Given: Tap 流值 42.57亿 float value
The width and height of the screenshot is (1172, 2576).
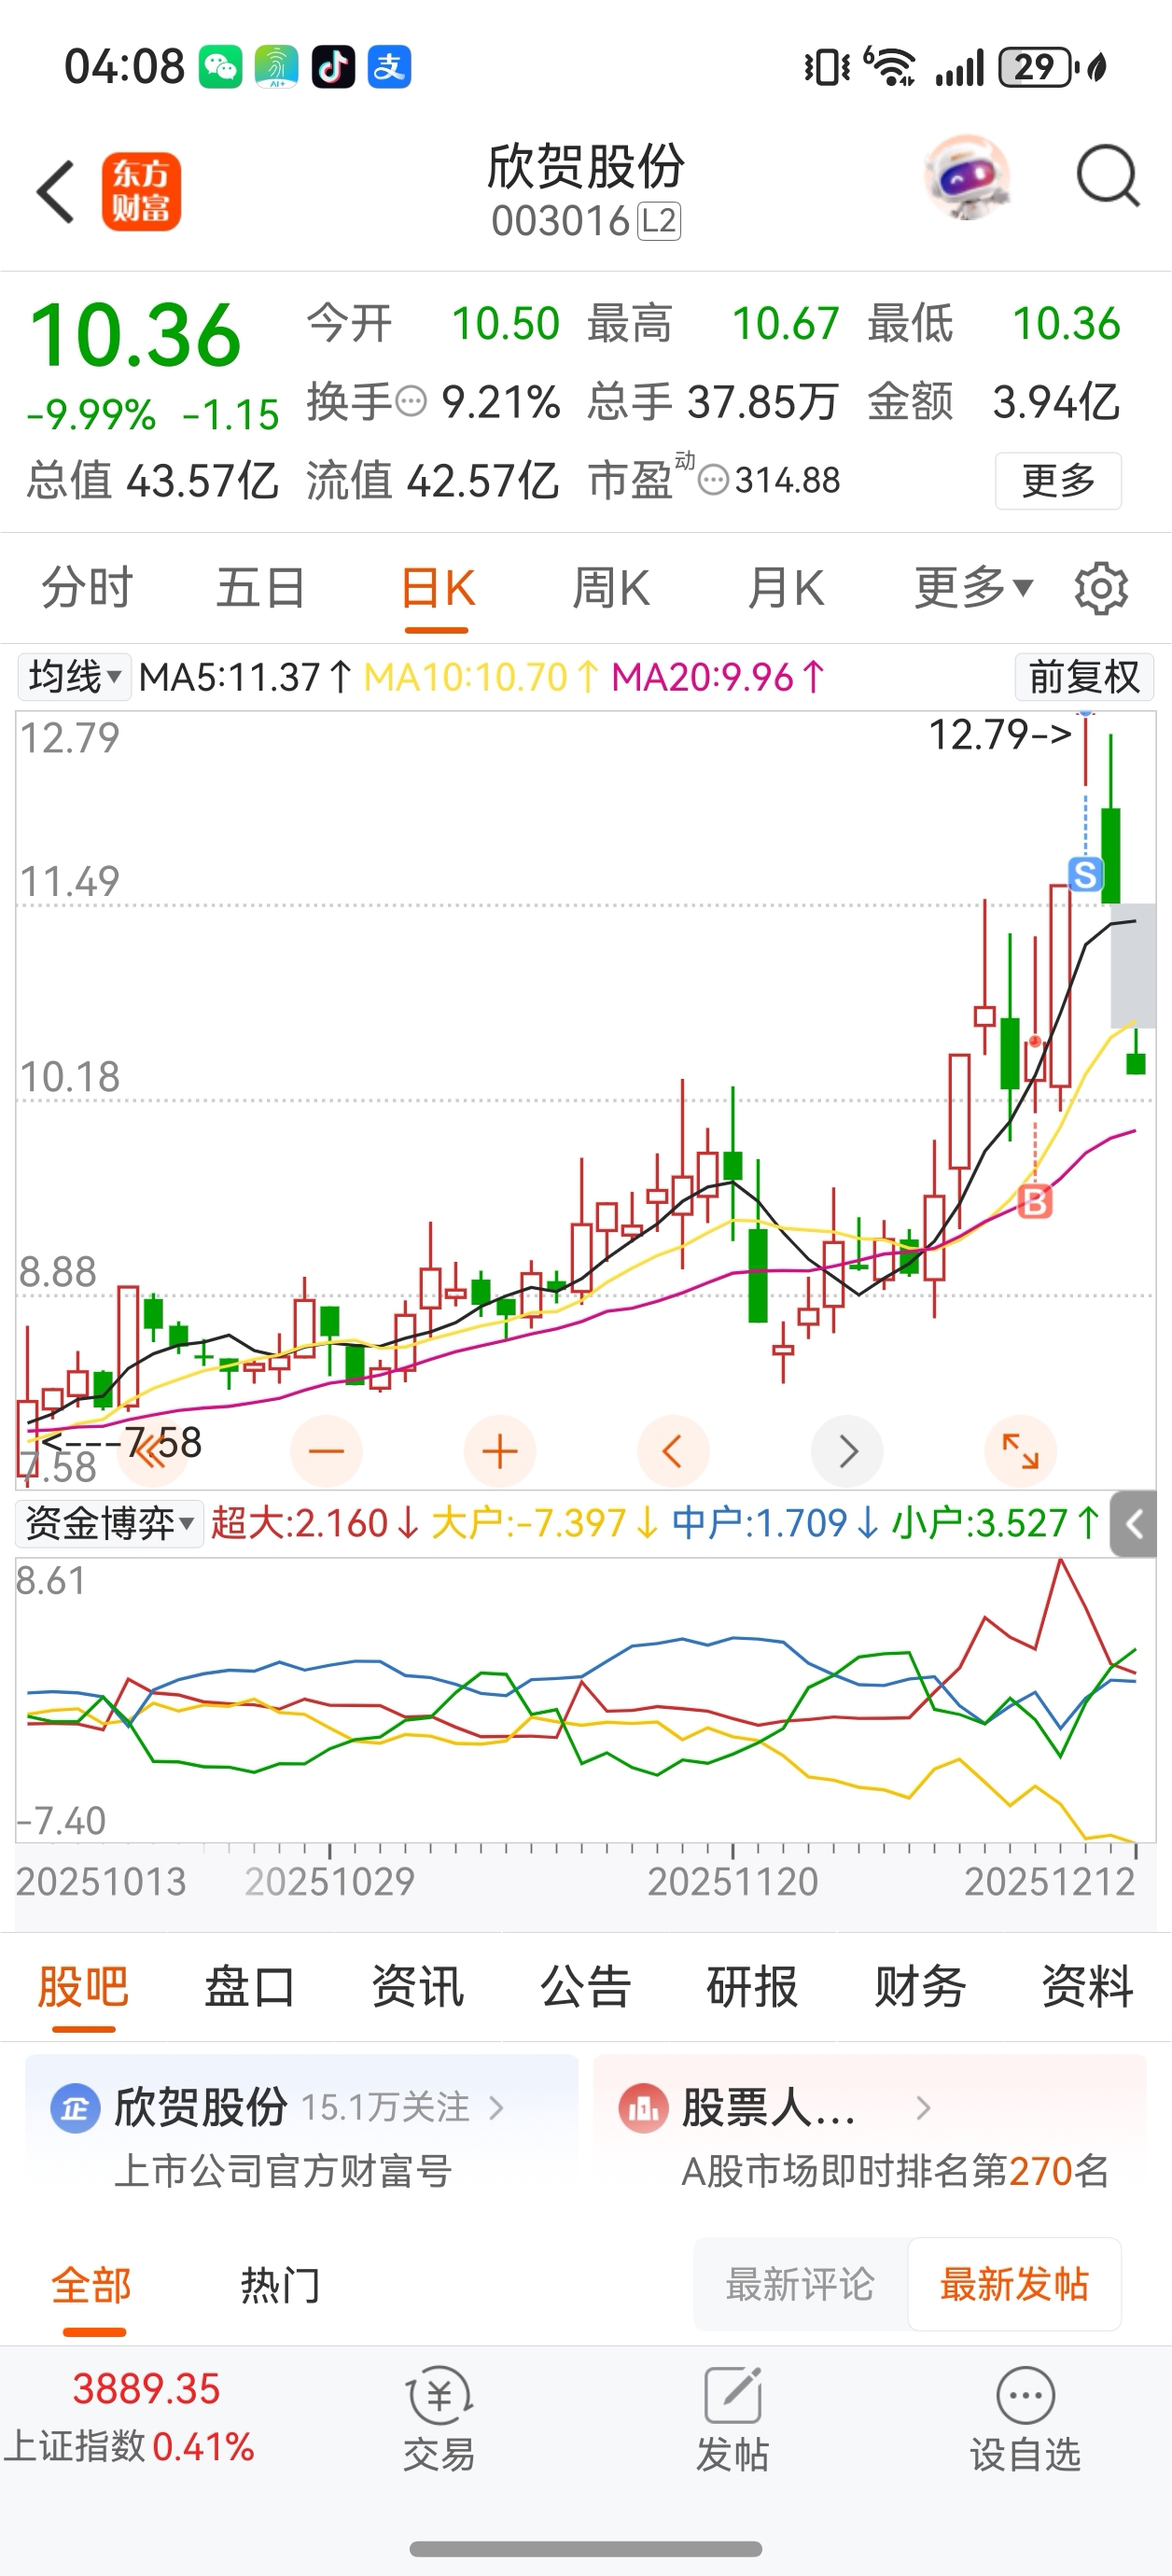Looking at the screenshot, I should pyautogui.click(x=432, y=481).
